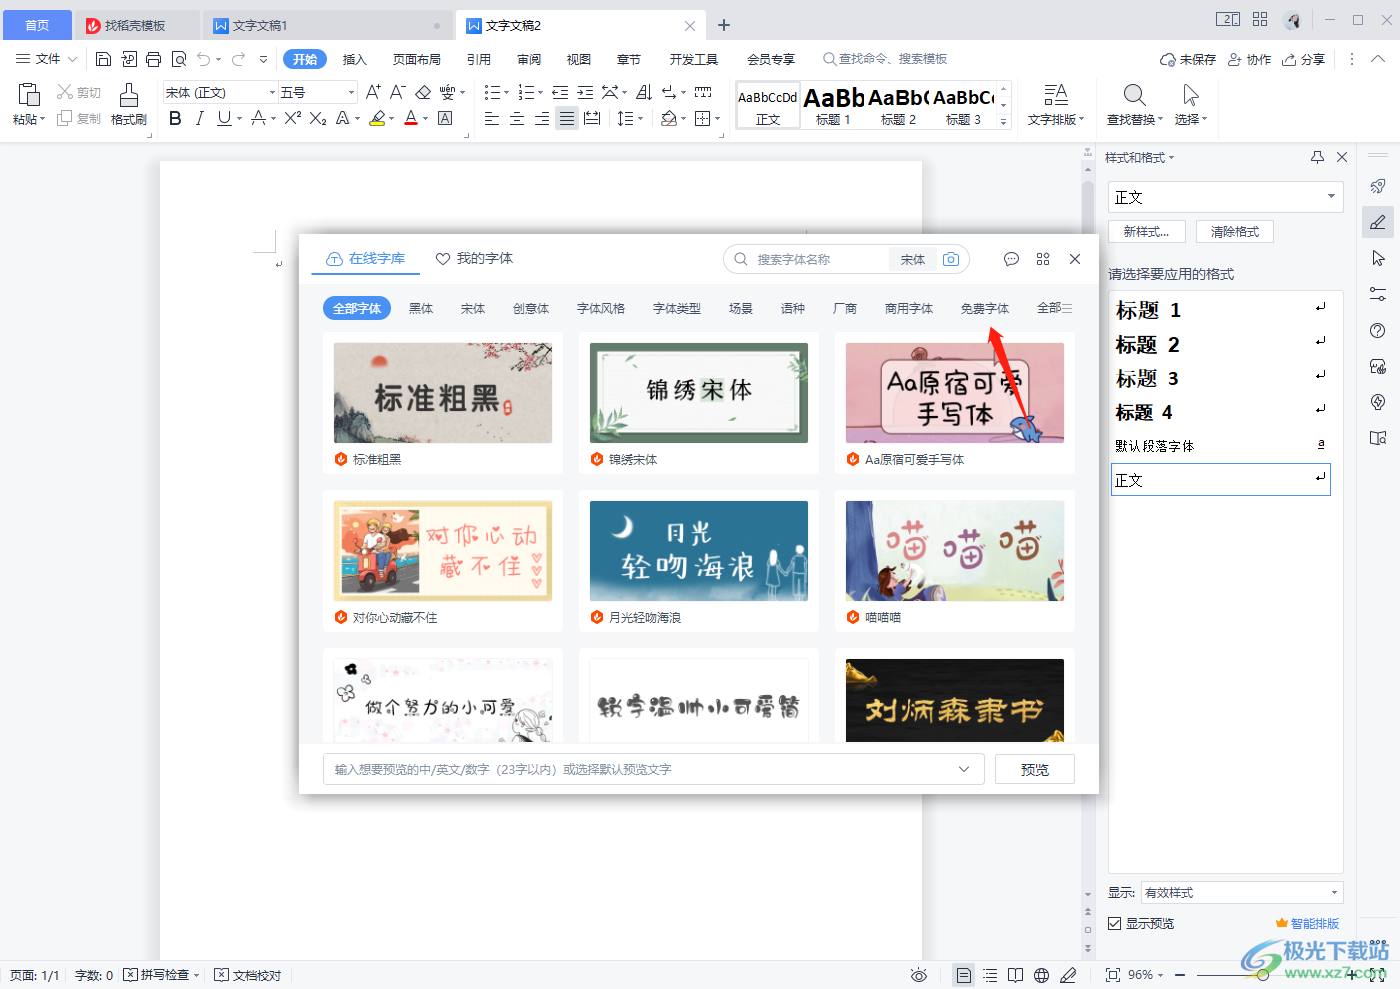Viewport: 1400px width, 989px height.
Task: Toggle the spell check option in the status bar
Action: point(161,975)
